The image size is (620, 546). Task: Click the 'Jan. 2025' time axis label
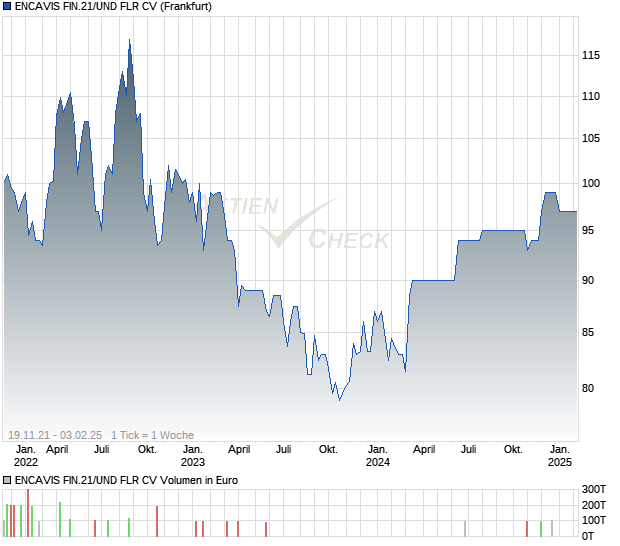click(x=560, y=455)
